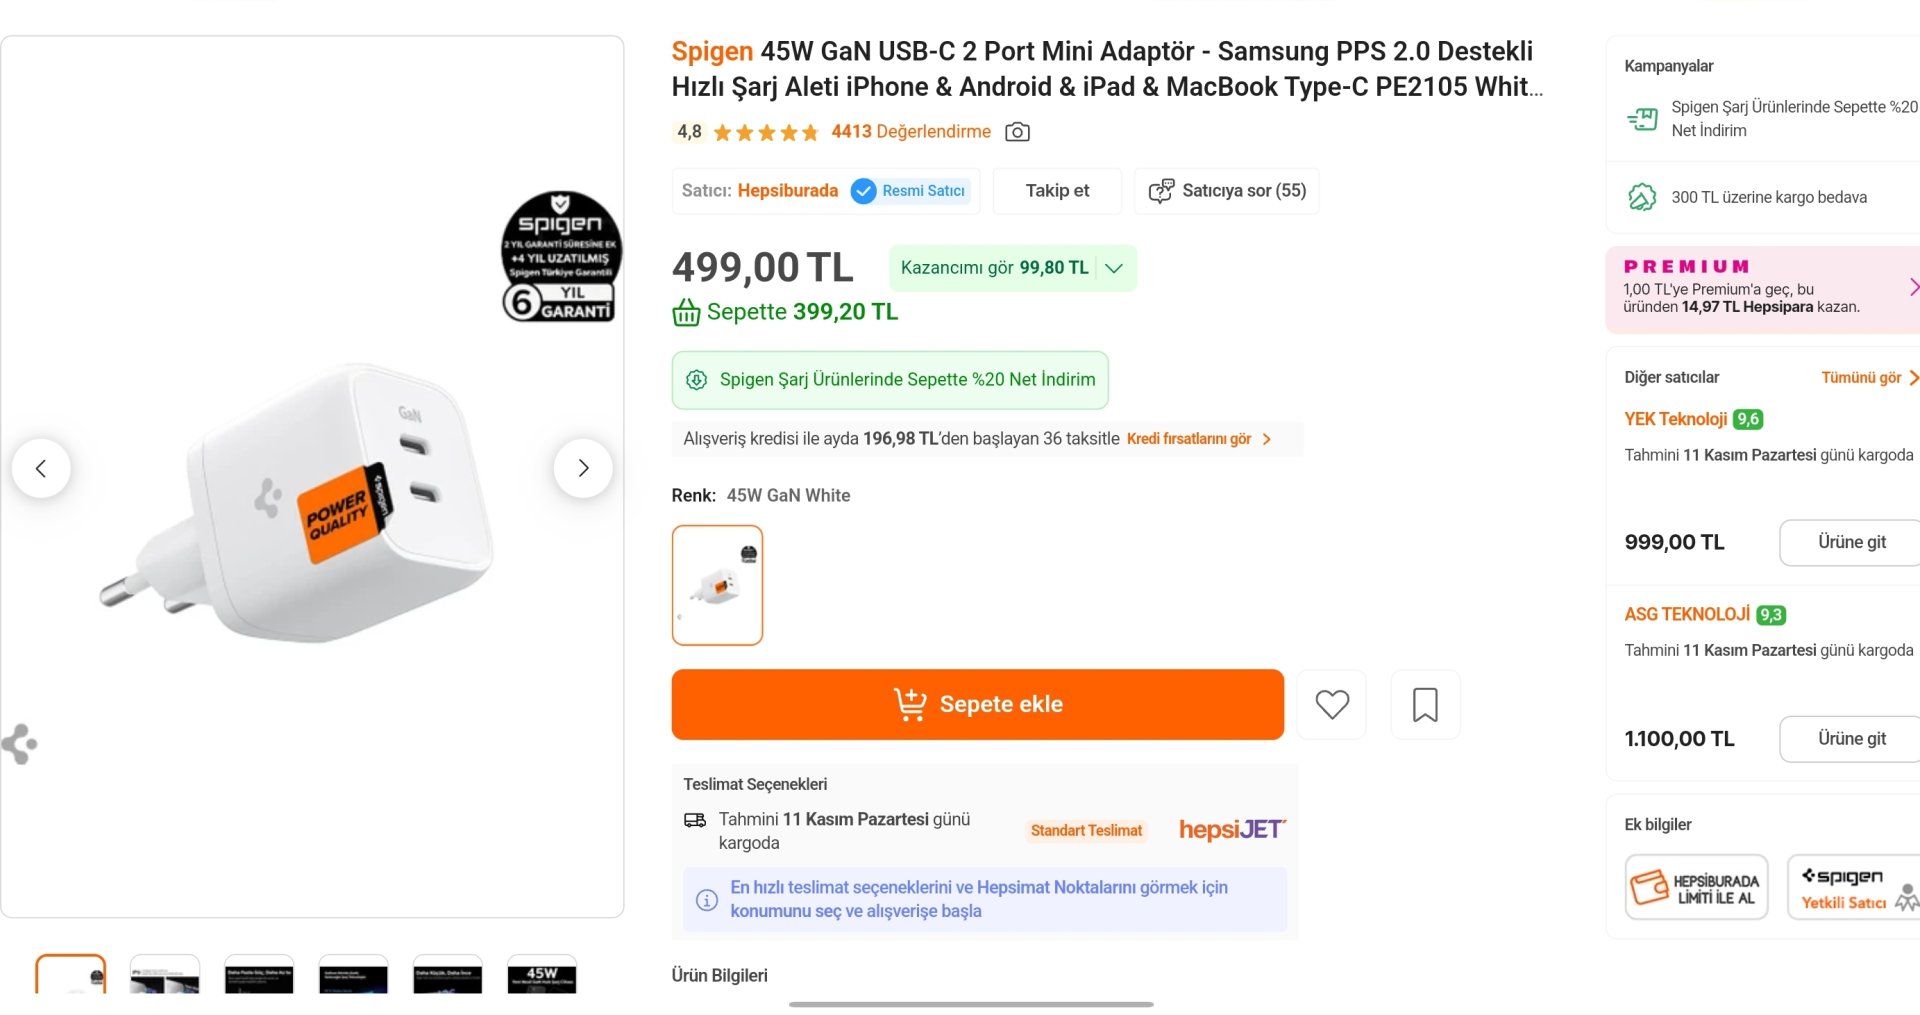Viewport: 1920px width, 1015px height.
Task: Open the 4413 Değerlendirme reviews link
Action: tap(910, 132)
